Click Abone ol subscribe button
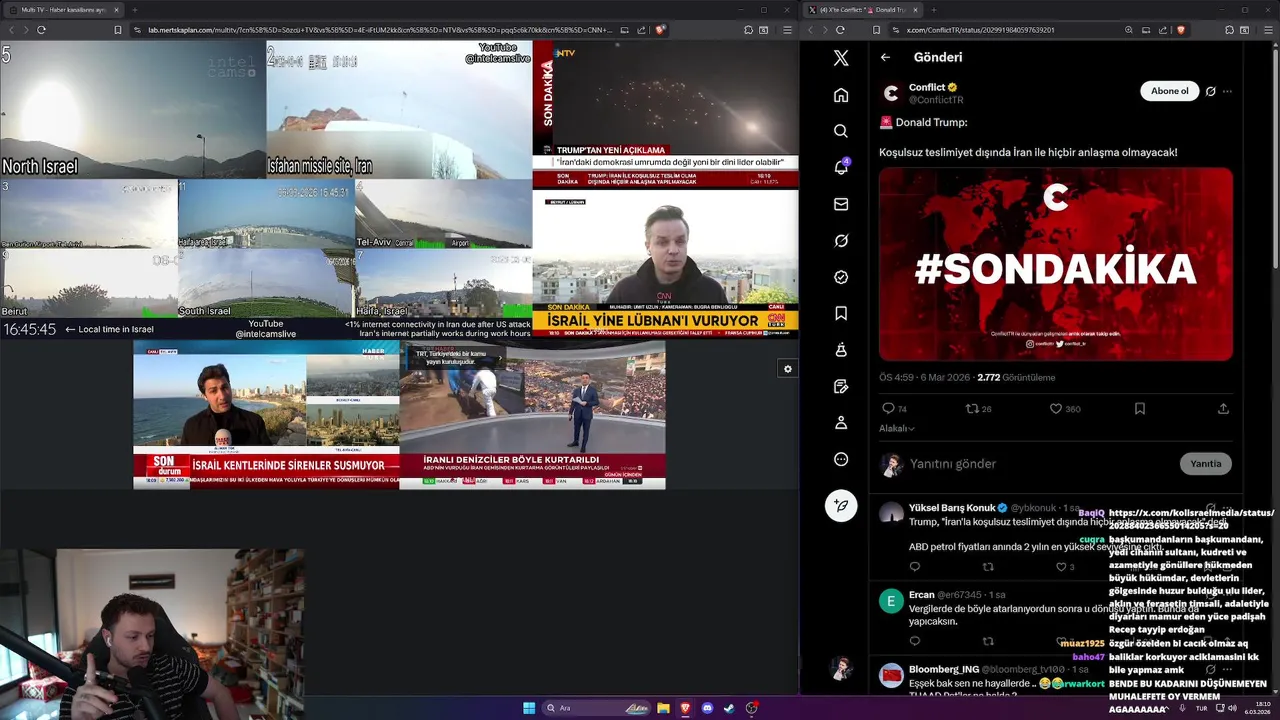 [x=1169, y=91]
